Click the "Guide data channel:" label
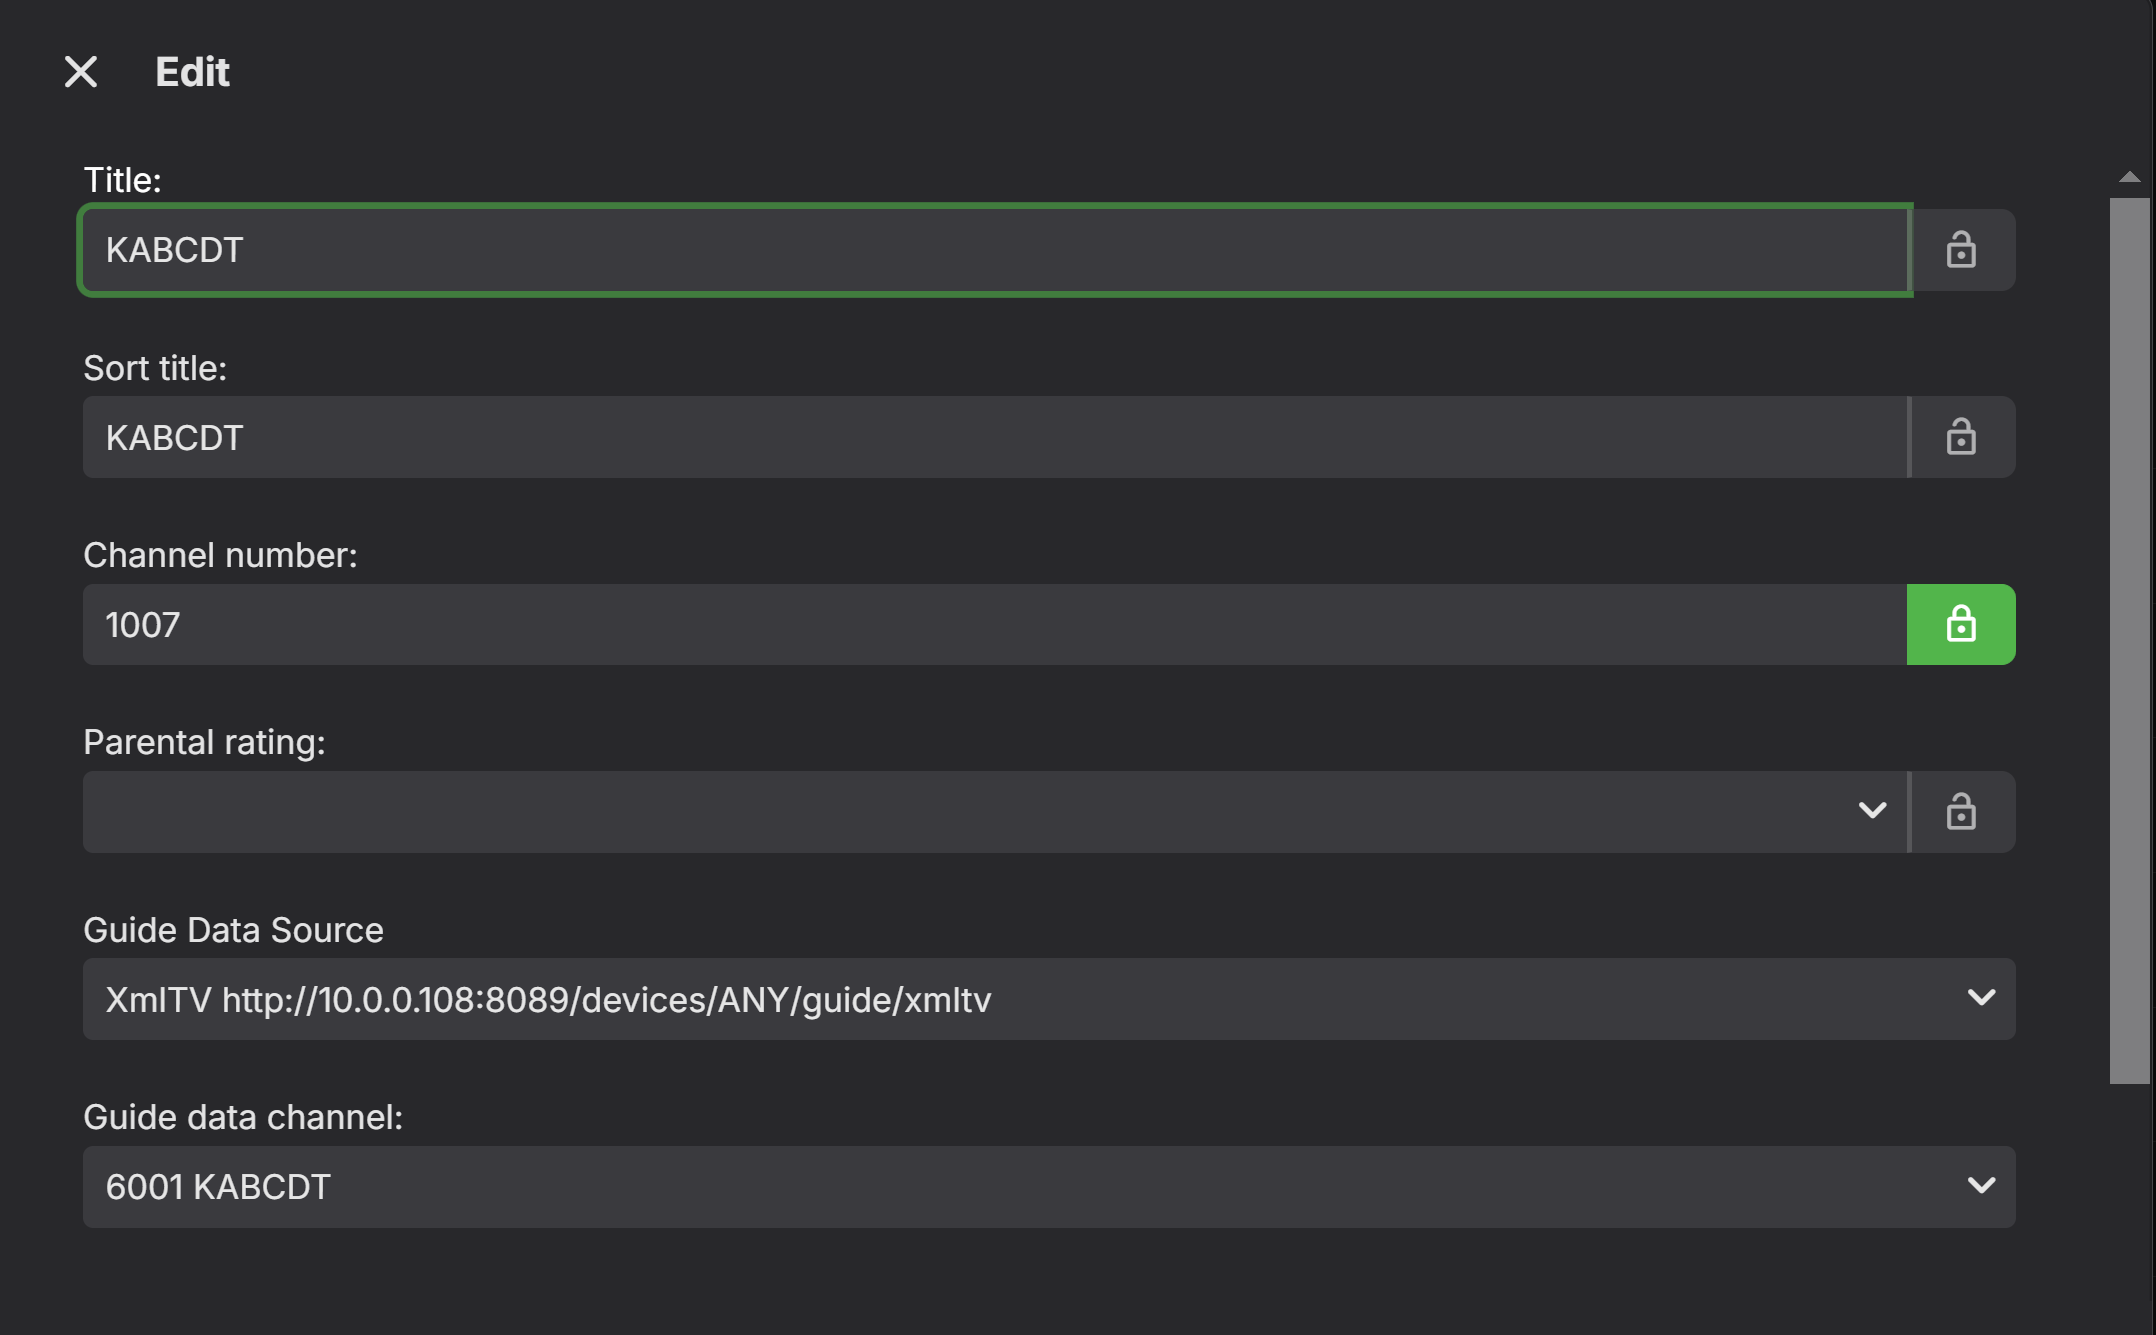2156x1335 pixels. click(x=243, y=1117)
